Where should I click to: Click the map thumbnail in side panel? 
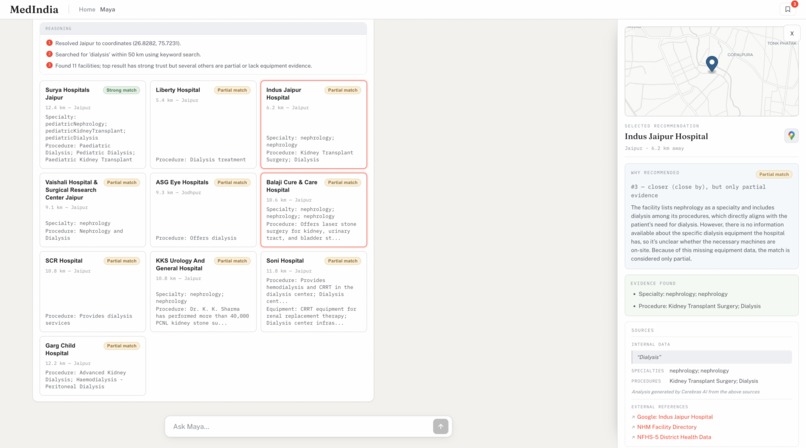click(711, 71)
